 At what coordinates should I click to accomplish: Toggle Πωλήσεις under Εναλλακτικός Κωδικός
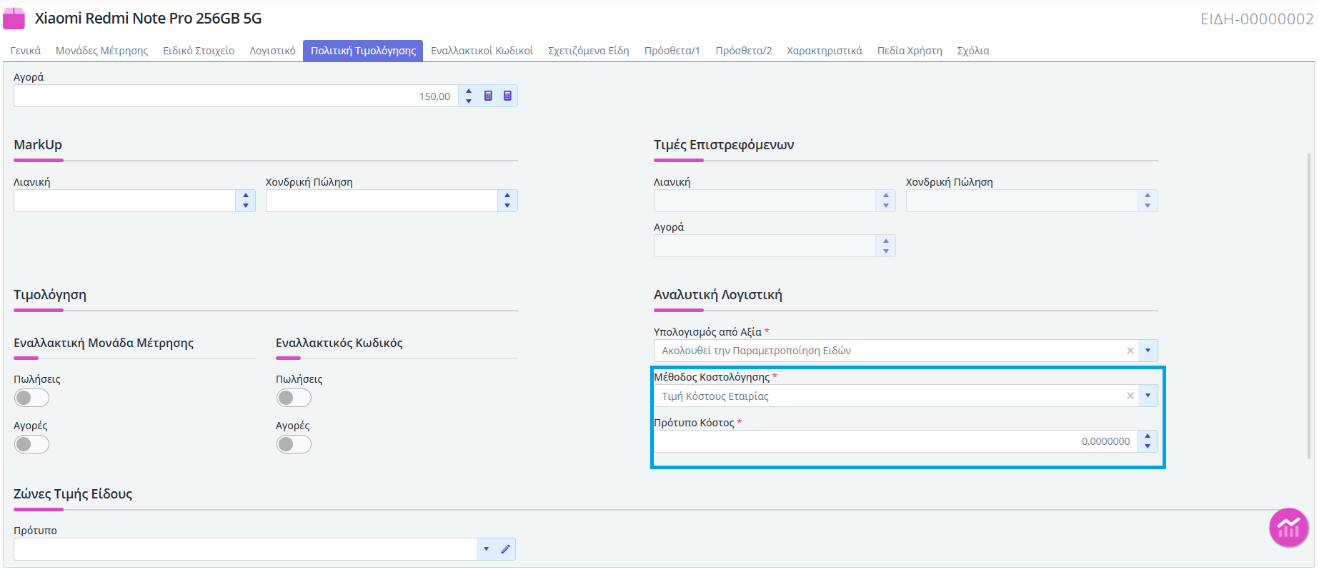click(293, 398)
